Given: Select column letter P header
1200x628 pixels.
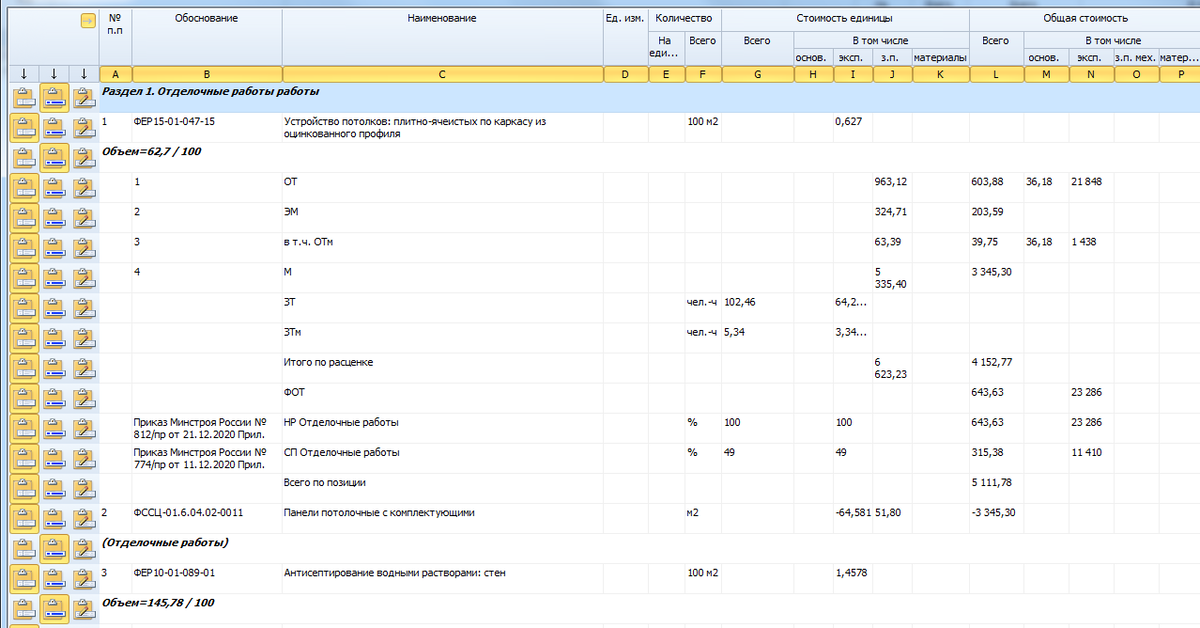Looking at the screenshot, I should 1181,75.
